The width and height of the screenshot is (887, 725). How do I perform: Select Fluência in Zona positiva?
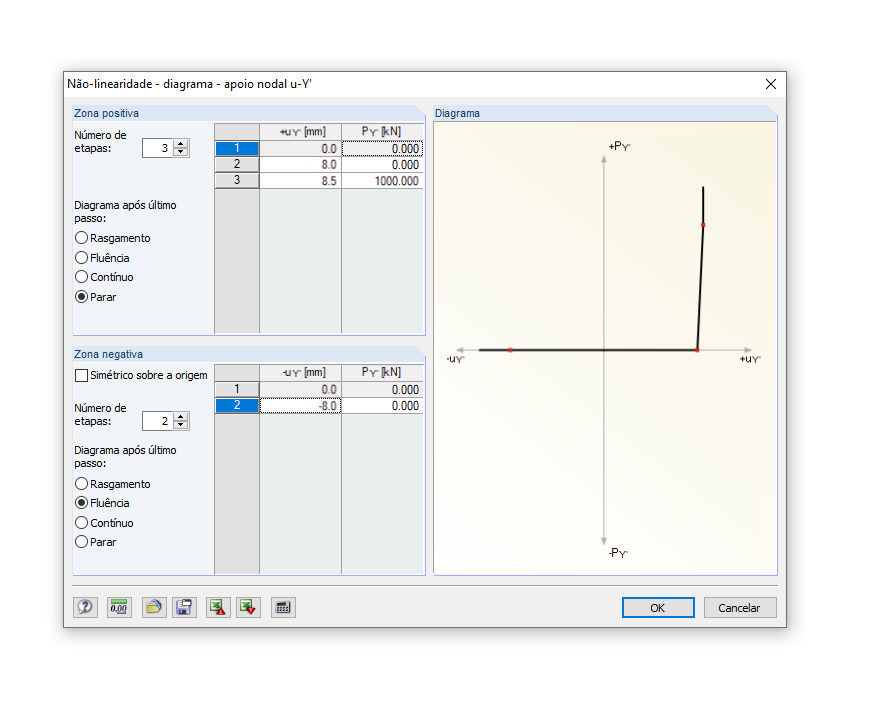81,258
